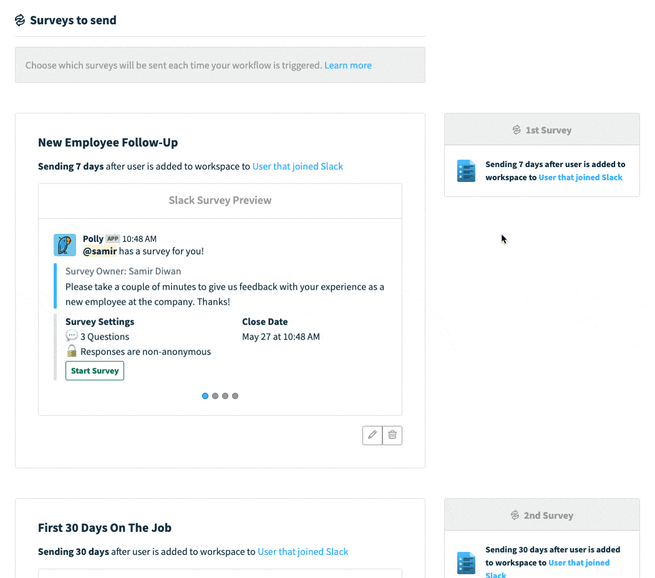Click the 1st Survey card header
The width and height of the screenshot is (655, 578).
point(542,130)
